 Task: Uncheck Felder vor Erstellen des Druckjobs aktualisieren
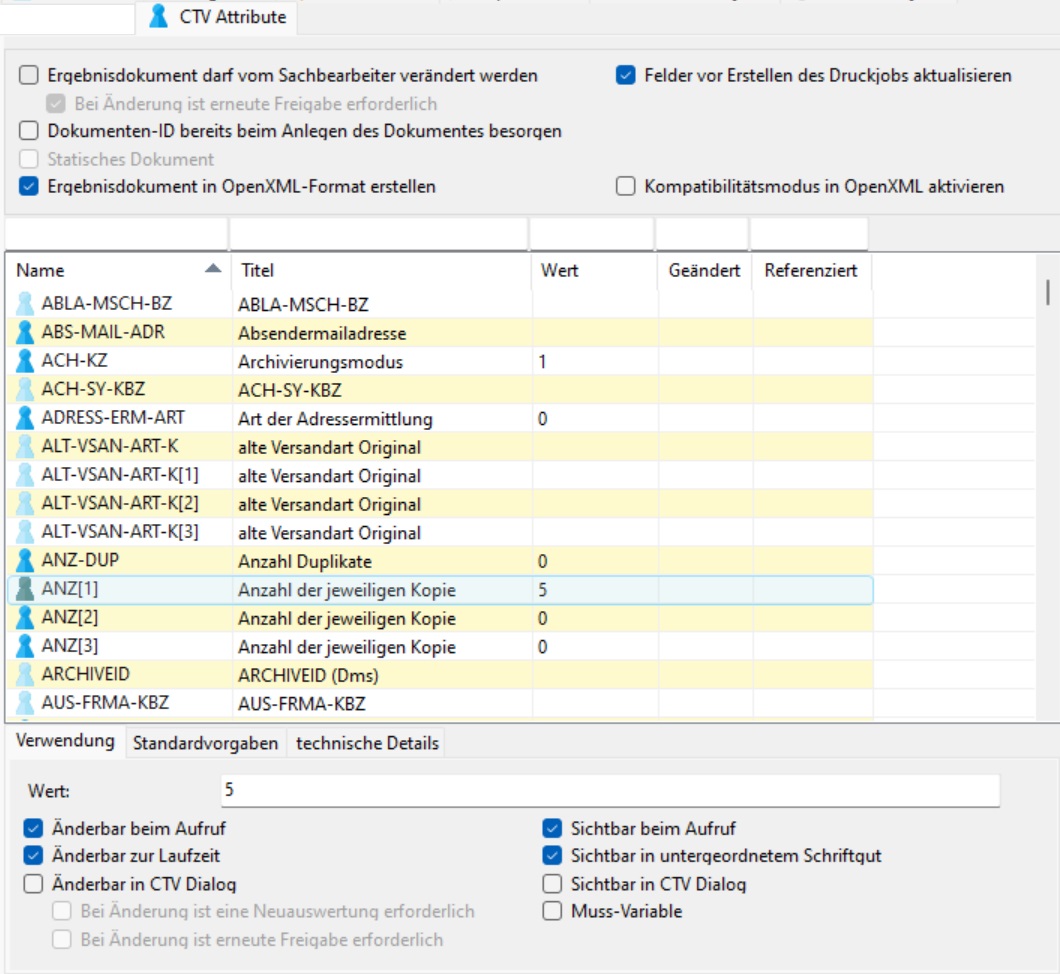(x=626, y=75)
